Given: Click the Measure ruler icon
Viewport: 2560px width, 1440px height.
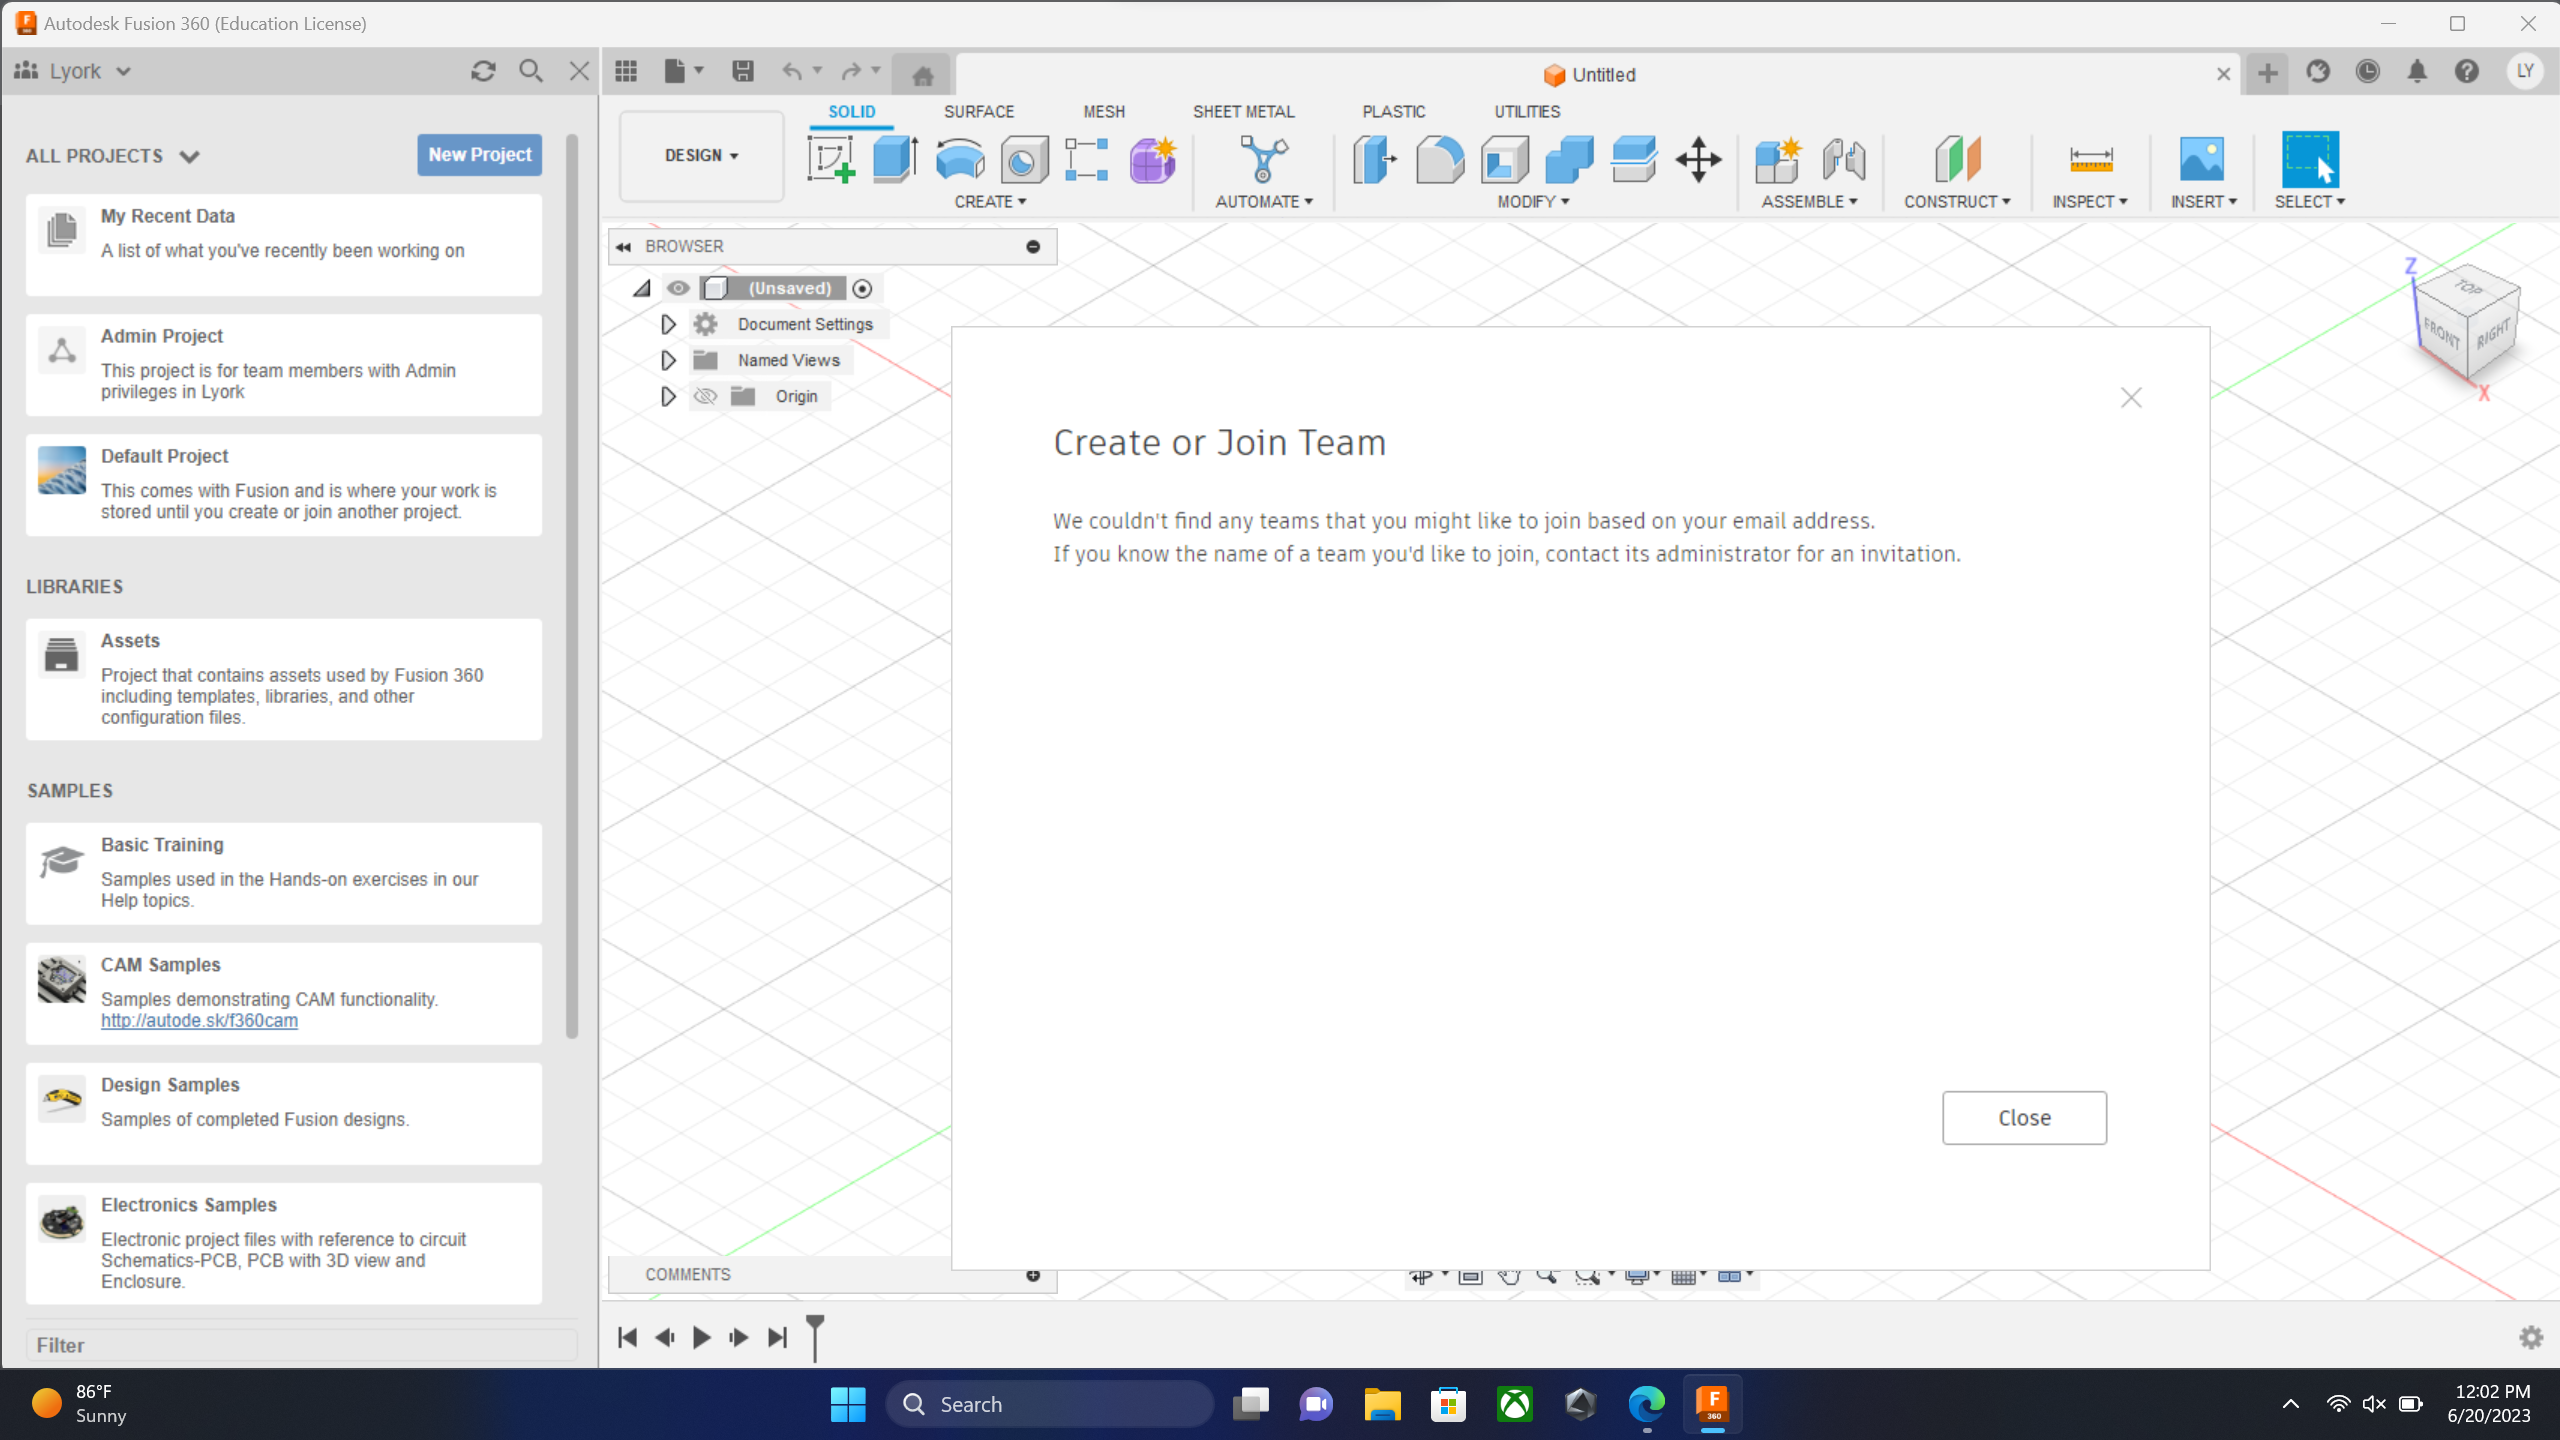Looking at the screenshot, I should coord(2090,160).
